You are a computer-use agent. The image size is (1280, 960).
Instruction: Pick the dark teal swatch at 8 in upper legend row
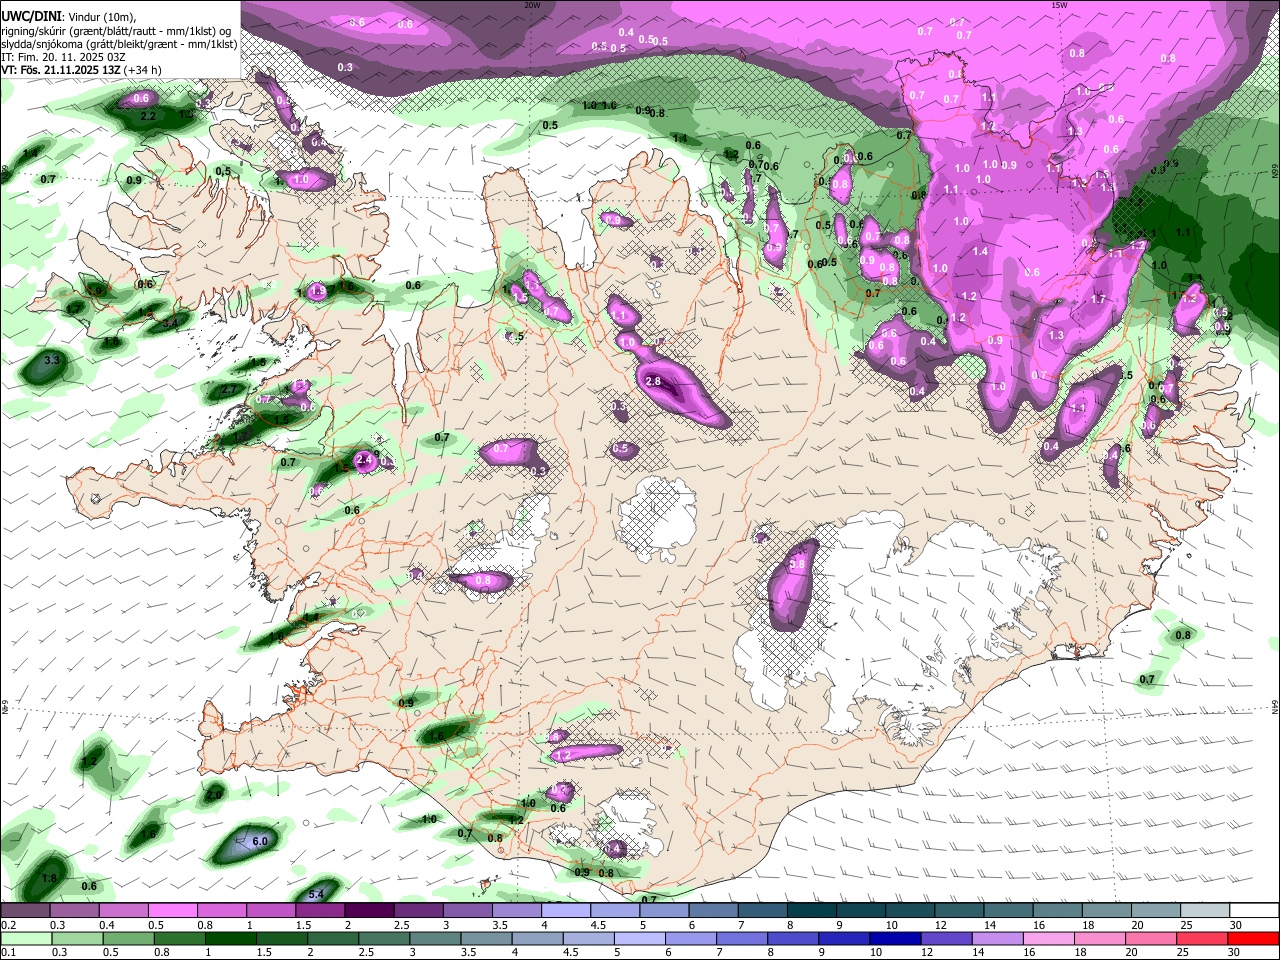tap(812, 911)
